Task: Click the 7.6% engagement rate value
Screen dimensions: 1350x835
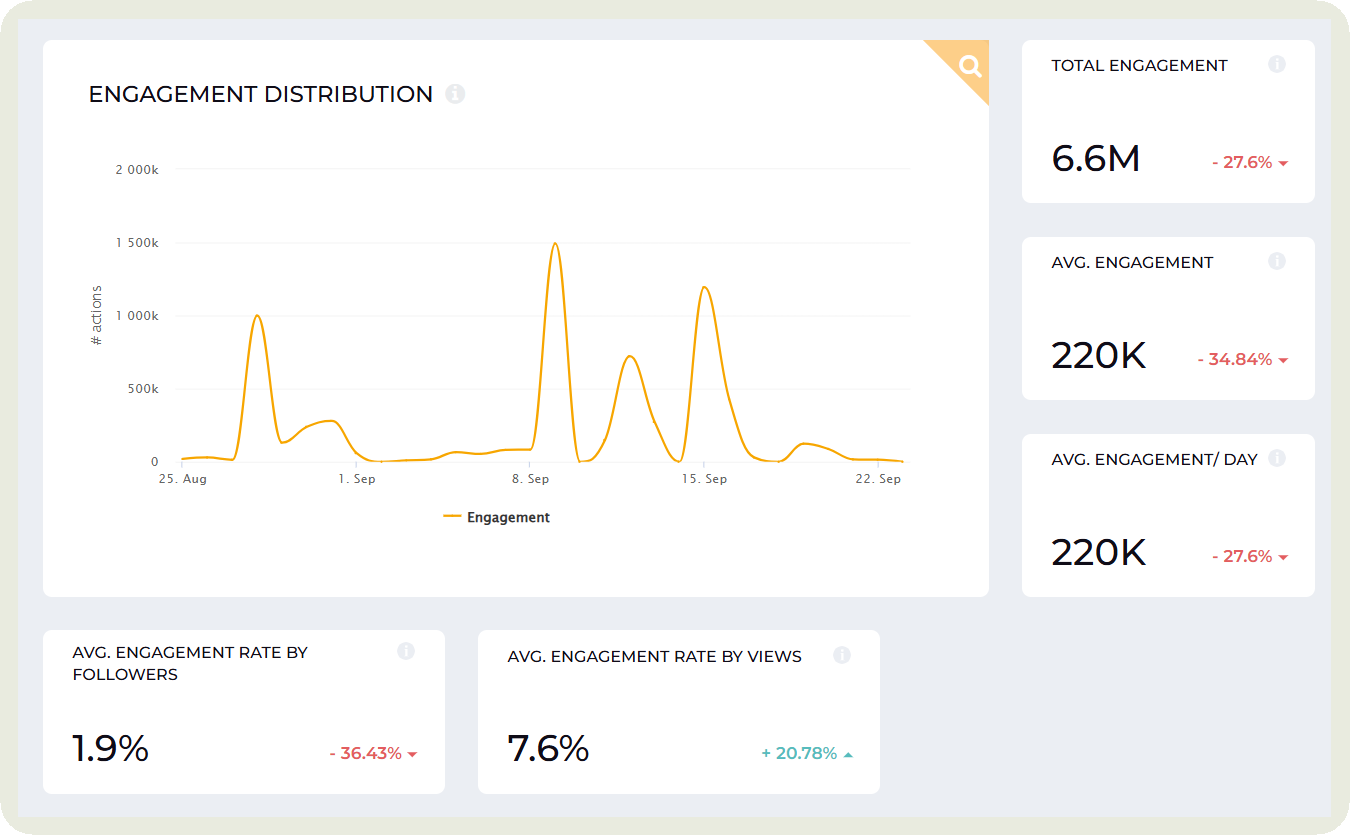Action: click(548, 749)
